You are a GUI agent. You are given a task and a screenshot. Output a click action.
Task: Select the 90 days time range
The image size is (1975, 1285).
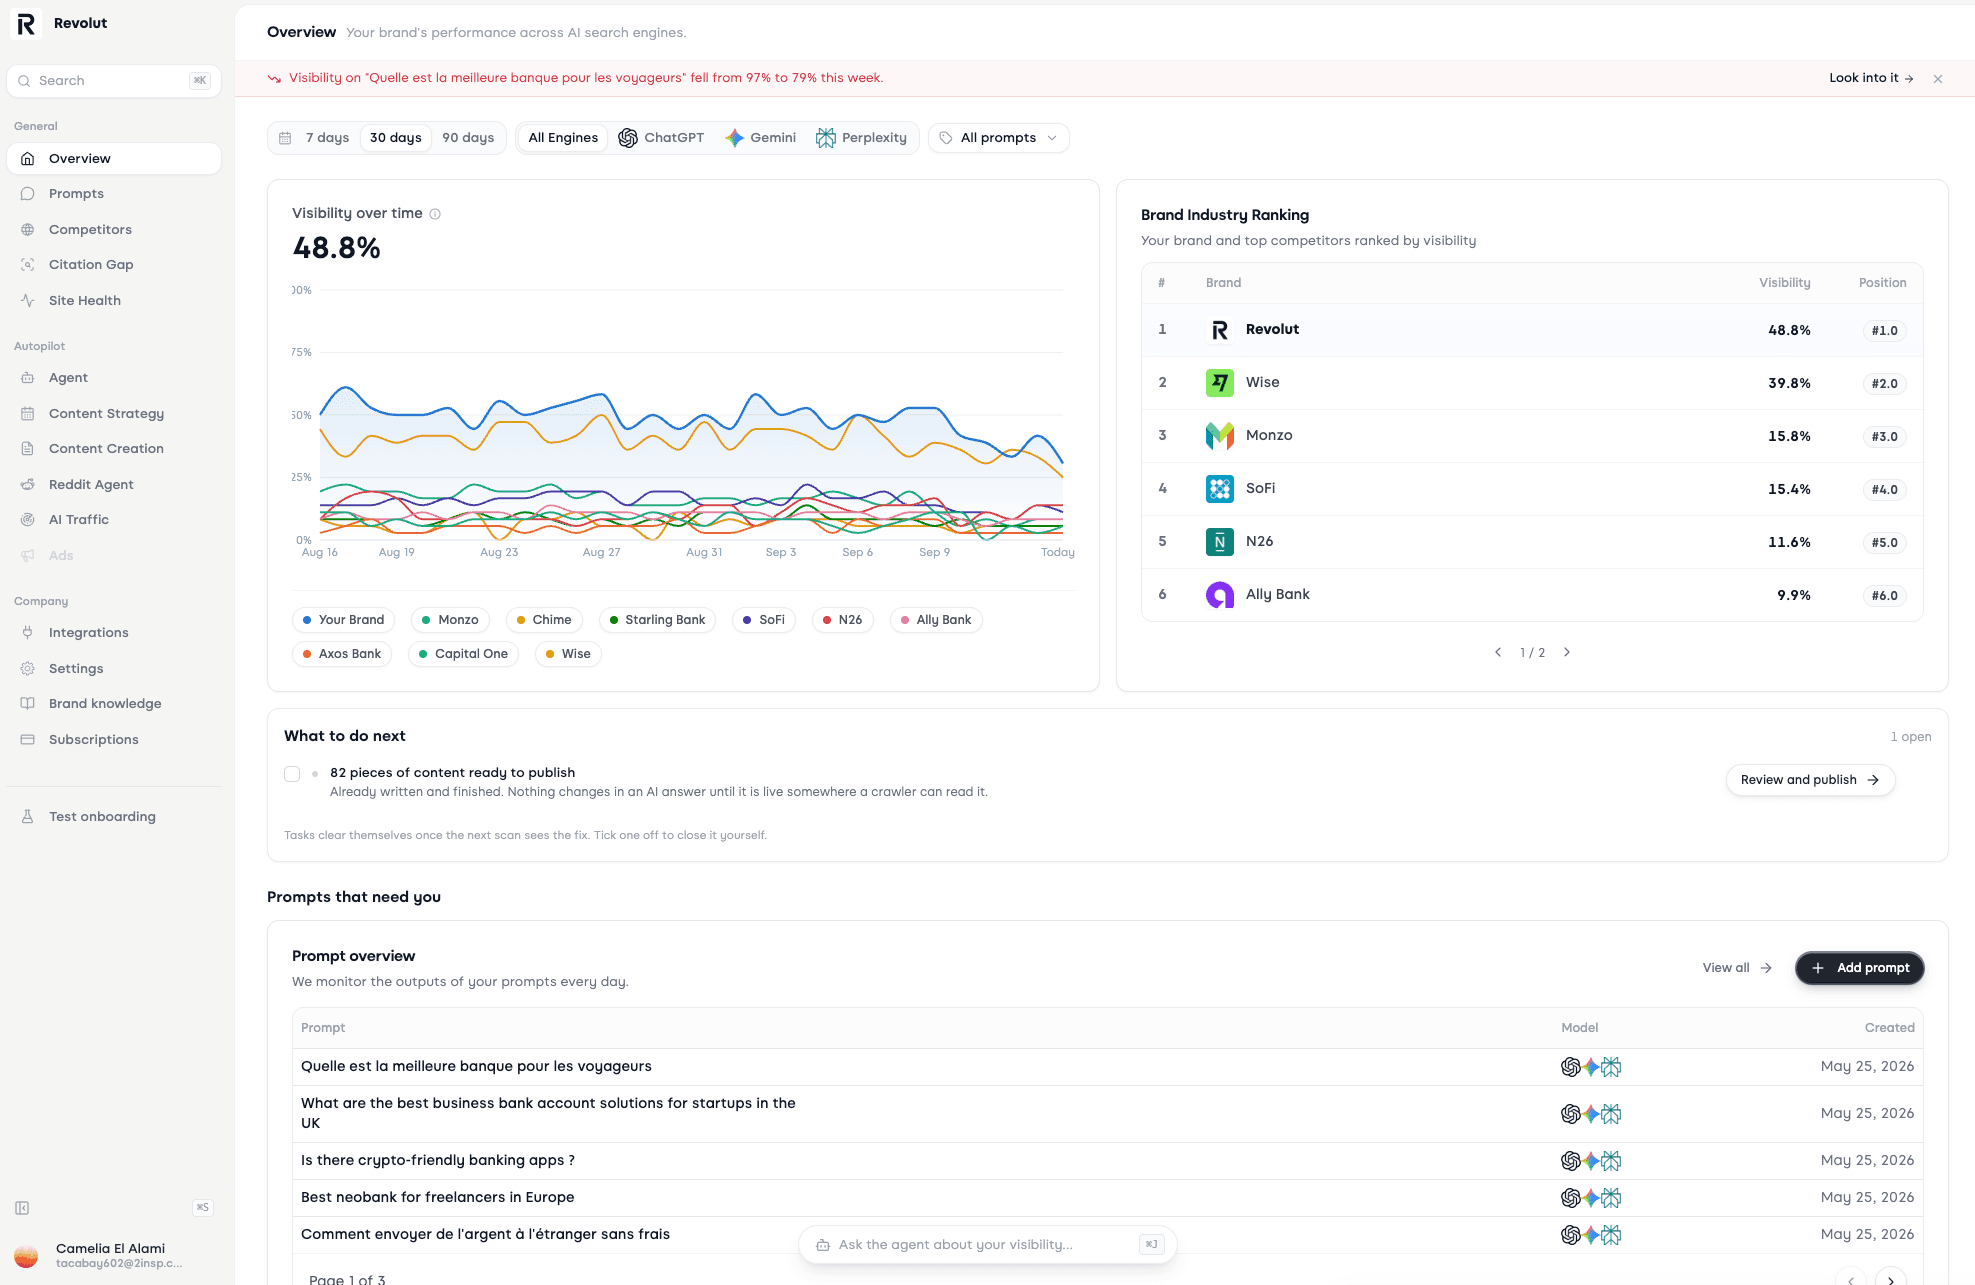tap(468, 138)
